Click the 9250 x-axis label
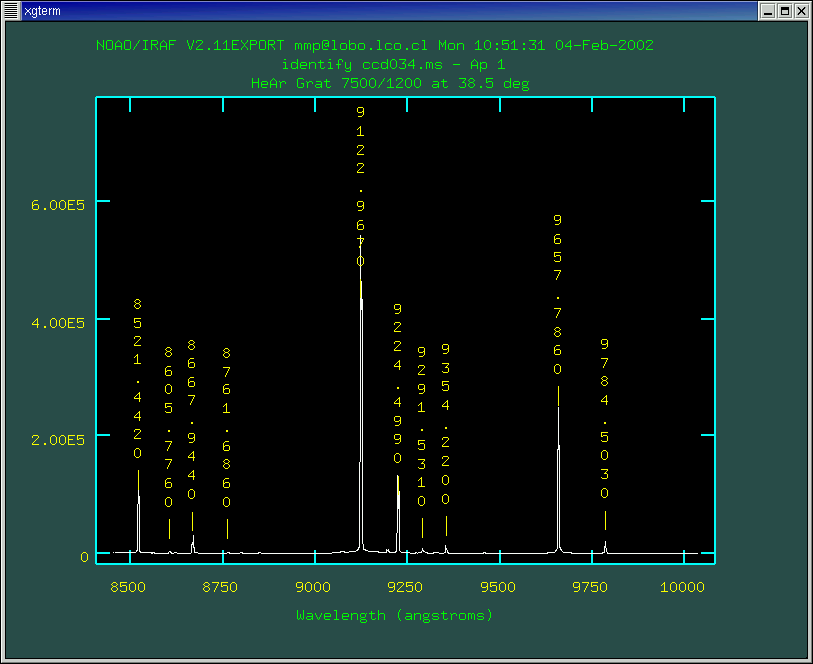The image size is (813, 664). (x=405, y=587)
